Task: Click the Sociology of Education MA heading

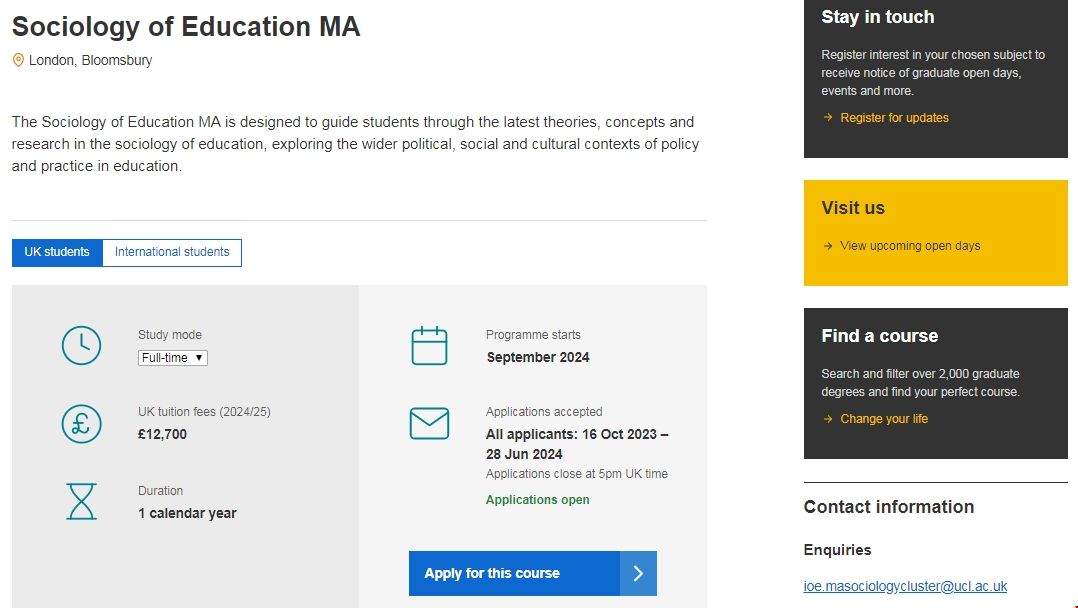Action: [x=186, y=27]
